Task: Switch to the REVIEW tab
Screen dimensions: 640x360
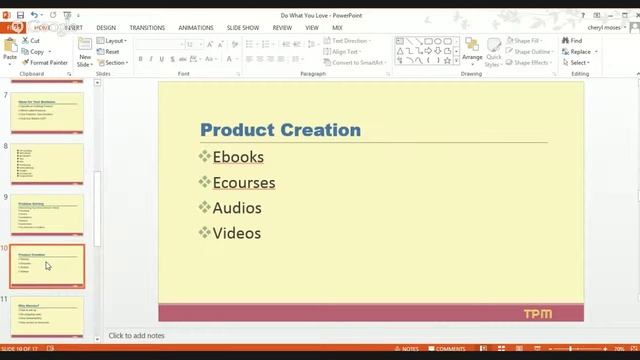Action: [282, 28]
